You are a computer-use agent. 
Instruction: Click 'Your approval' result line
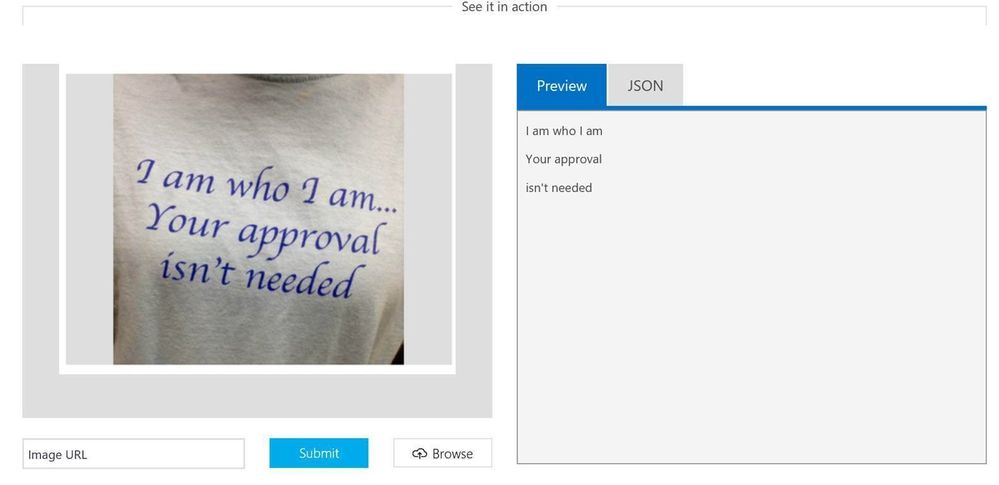pos(564,159)
